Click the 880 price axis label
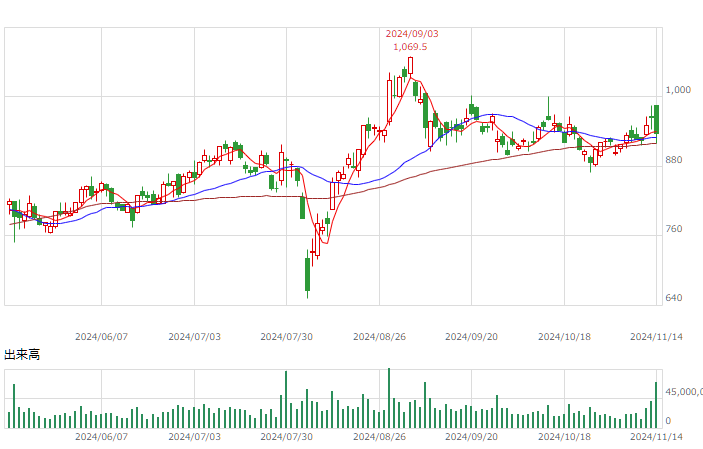Image resolution: width=703 pixels, height=449 pixels. coord(674,160)
